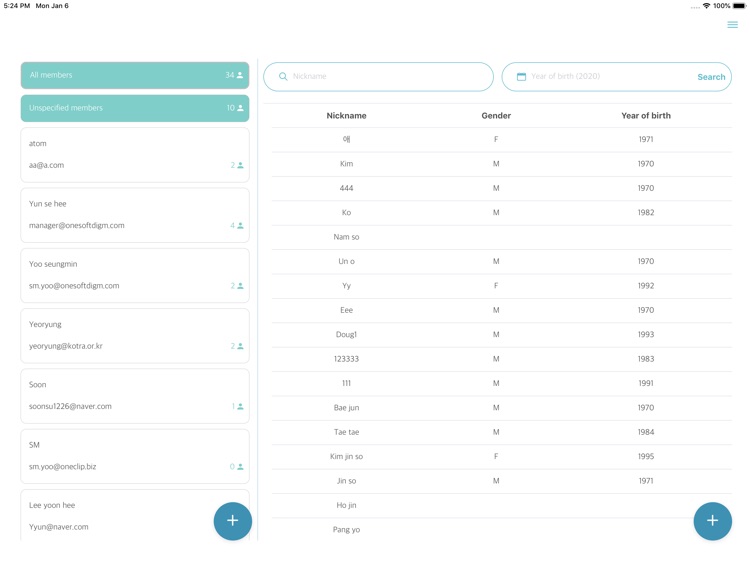The width and height of the screenshot is (750, 562).
Task: Click the email yeoryung@kotra.or.kr
Action: (66, 346)
